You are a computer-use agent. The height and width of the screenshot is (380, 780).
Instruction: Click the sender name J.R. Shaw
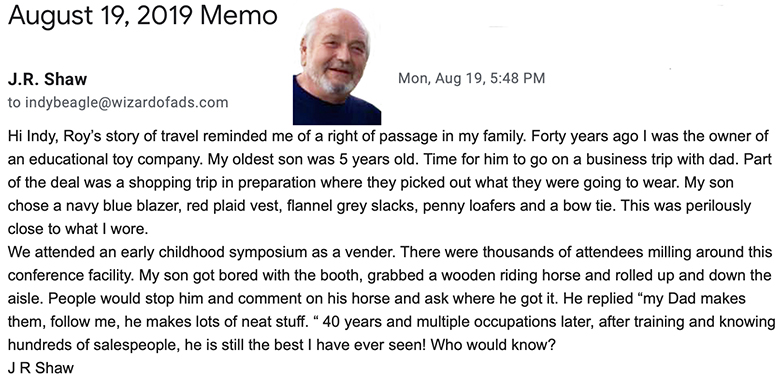(48, 79)
